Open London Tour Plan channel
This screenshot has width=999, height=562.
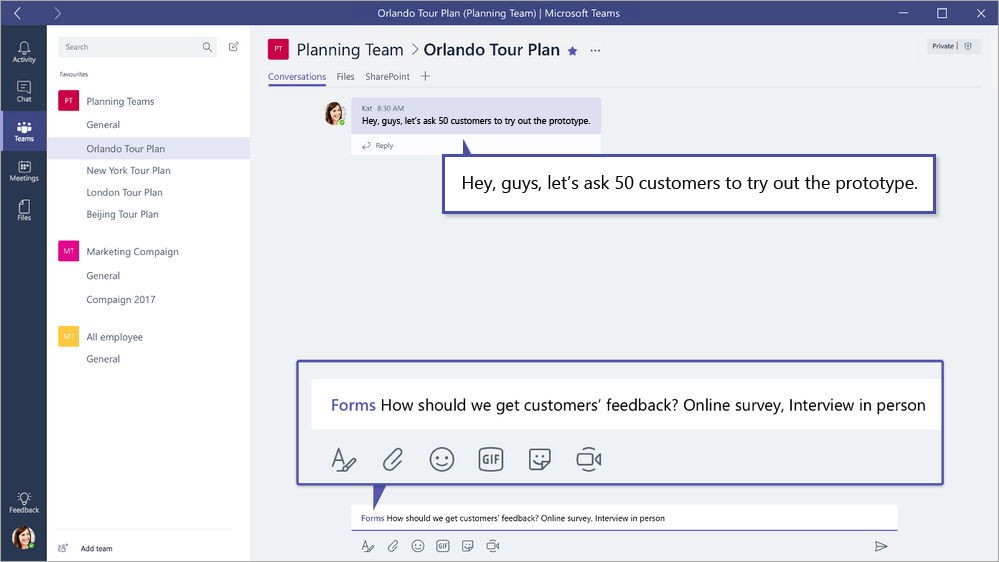pyautogui.click(x=124, y=192)
